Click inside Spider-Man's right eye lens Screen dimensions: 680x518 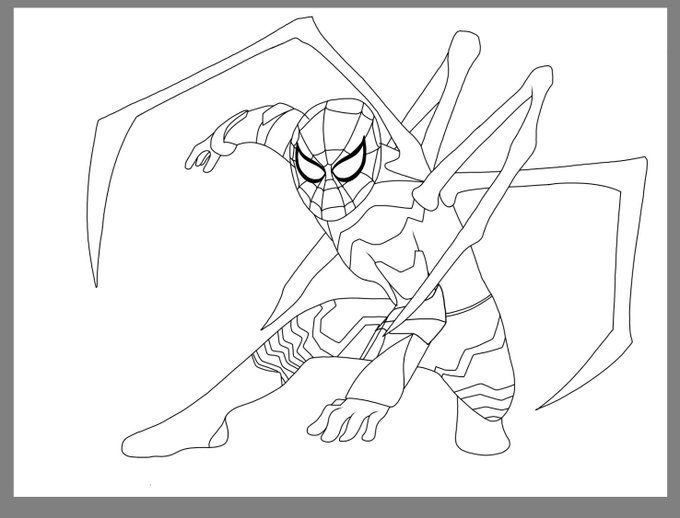350,161
